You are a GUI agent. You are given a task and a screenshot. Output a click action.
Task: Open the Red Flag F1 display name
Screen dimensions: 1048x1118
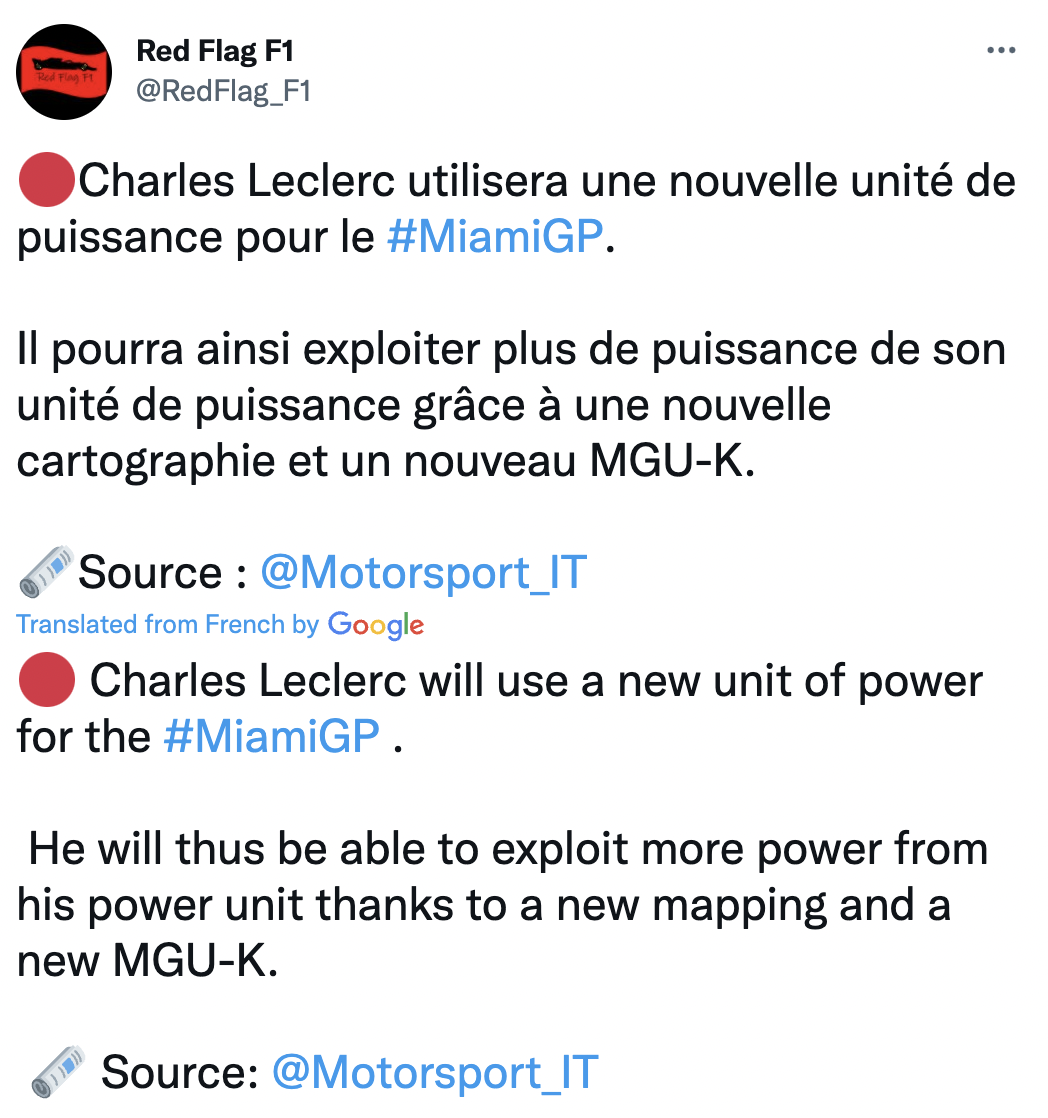[214, 51]
